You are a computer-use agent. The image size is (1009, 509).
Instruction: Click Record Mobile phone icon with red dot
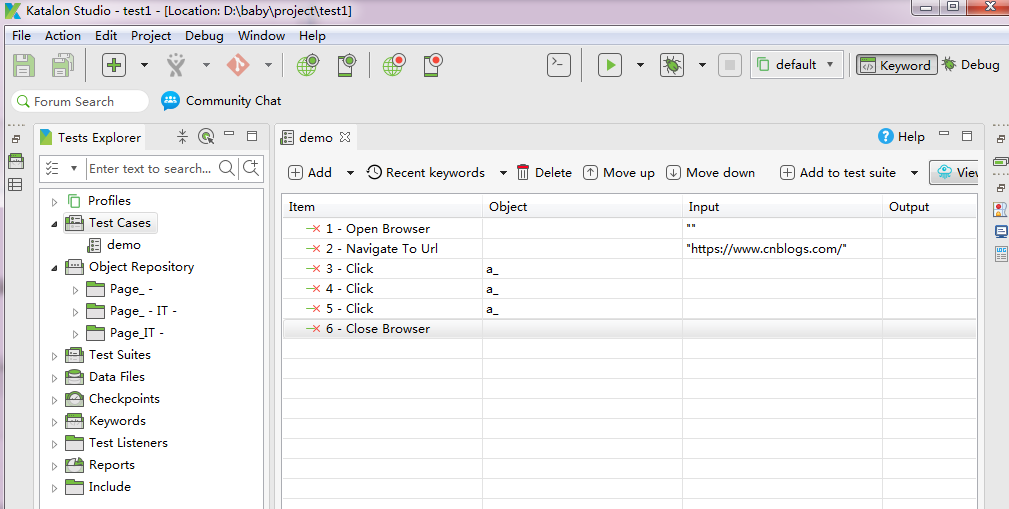click(x=432, y=65)
